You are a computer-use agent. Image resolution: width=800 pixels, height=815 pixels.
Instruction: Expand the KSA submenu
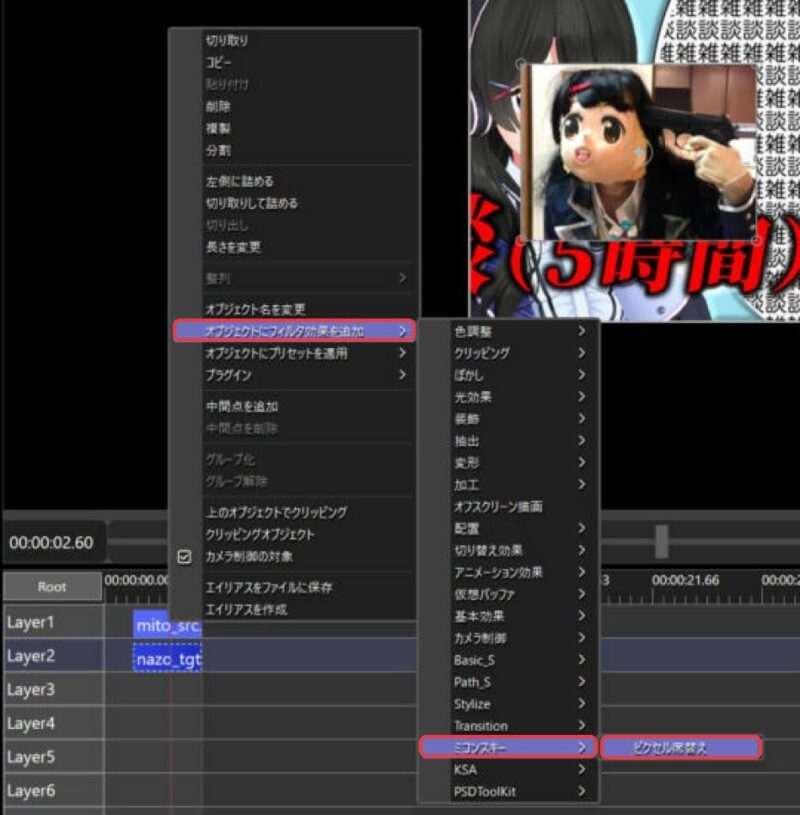pos(508,770)
